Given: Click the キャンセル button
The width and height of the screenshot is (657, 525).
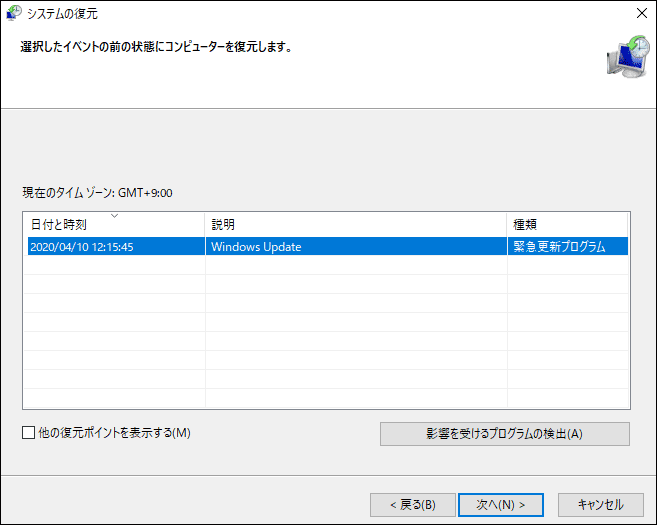Looking at the screenshot, I should pos(600,505).
